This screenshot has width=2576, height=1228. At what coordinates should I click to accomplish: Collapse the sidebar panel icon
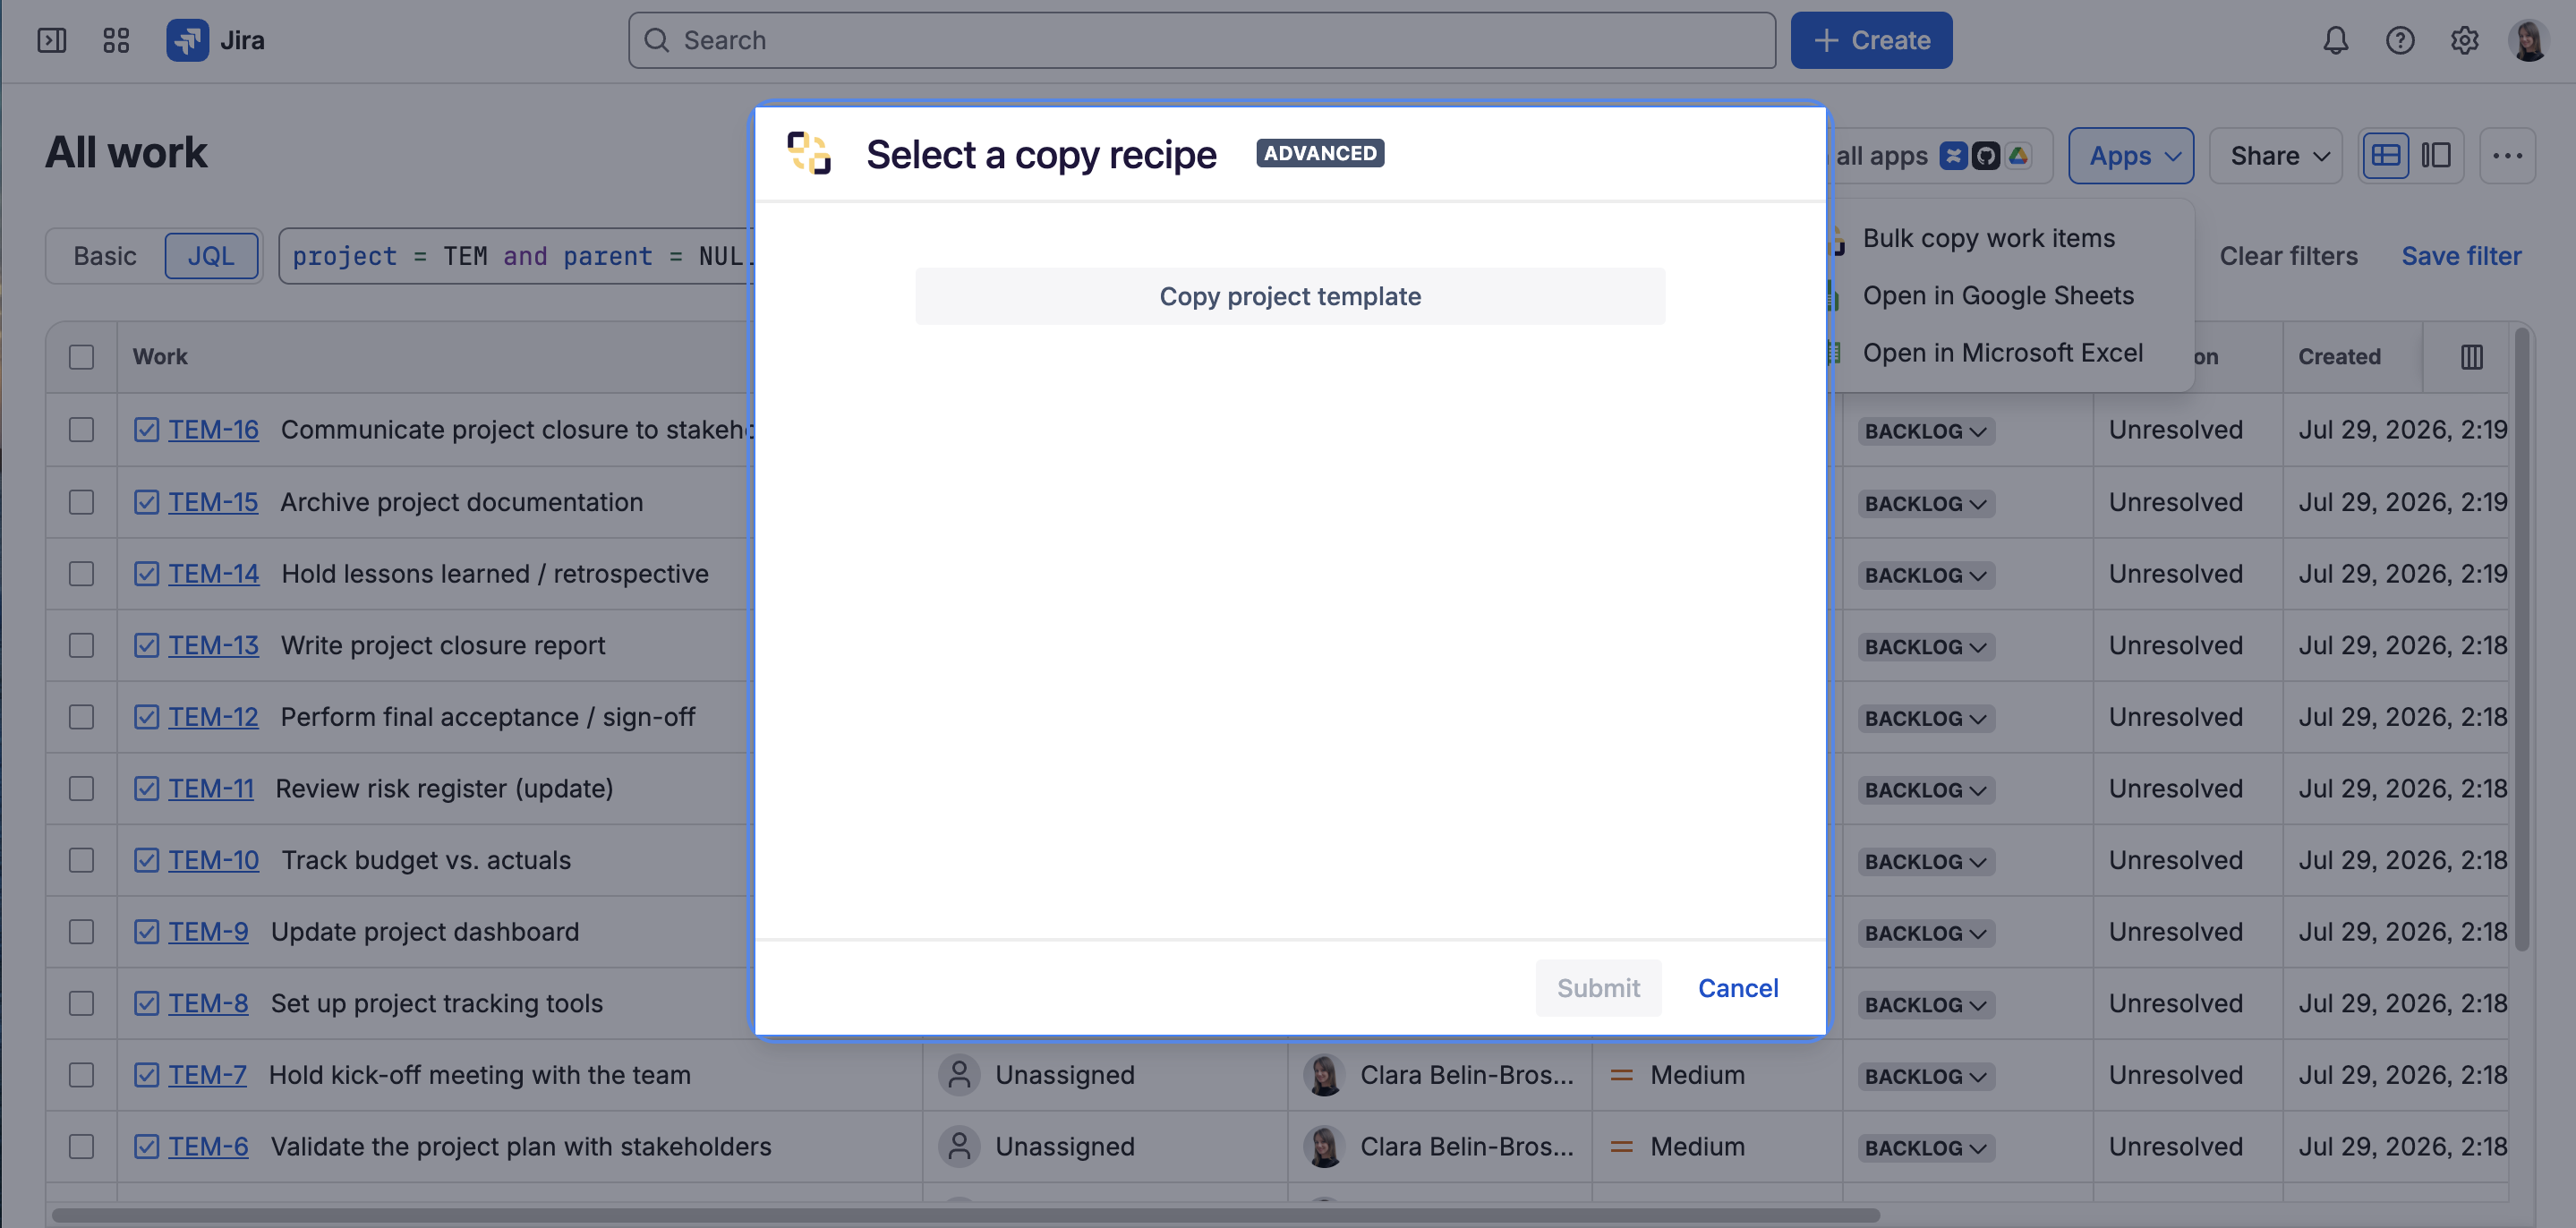coord(52,40)
